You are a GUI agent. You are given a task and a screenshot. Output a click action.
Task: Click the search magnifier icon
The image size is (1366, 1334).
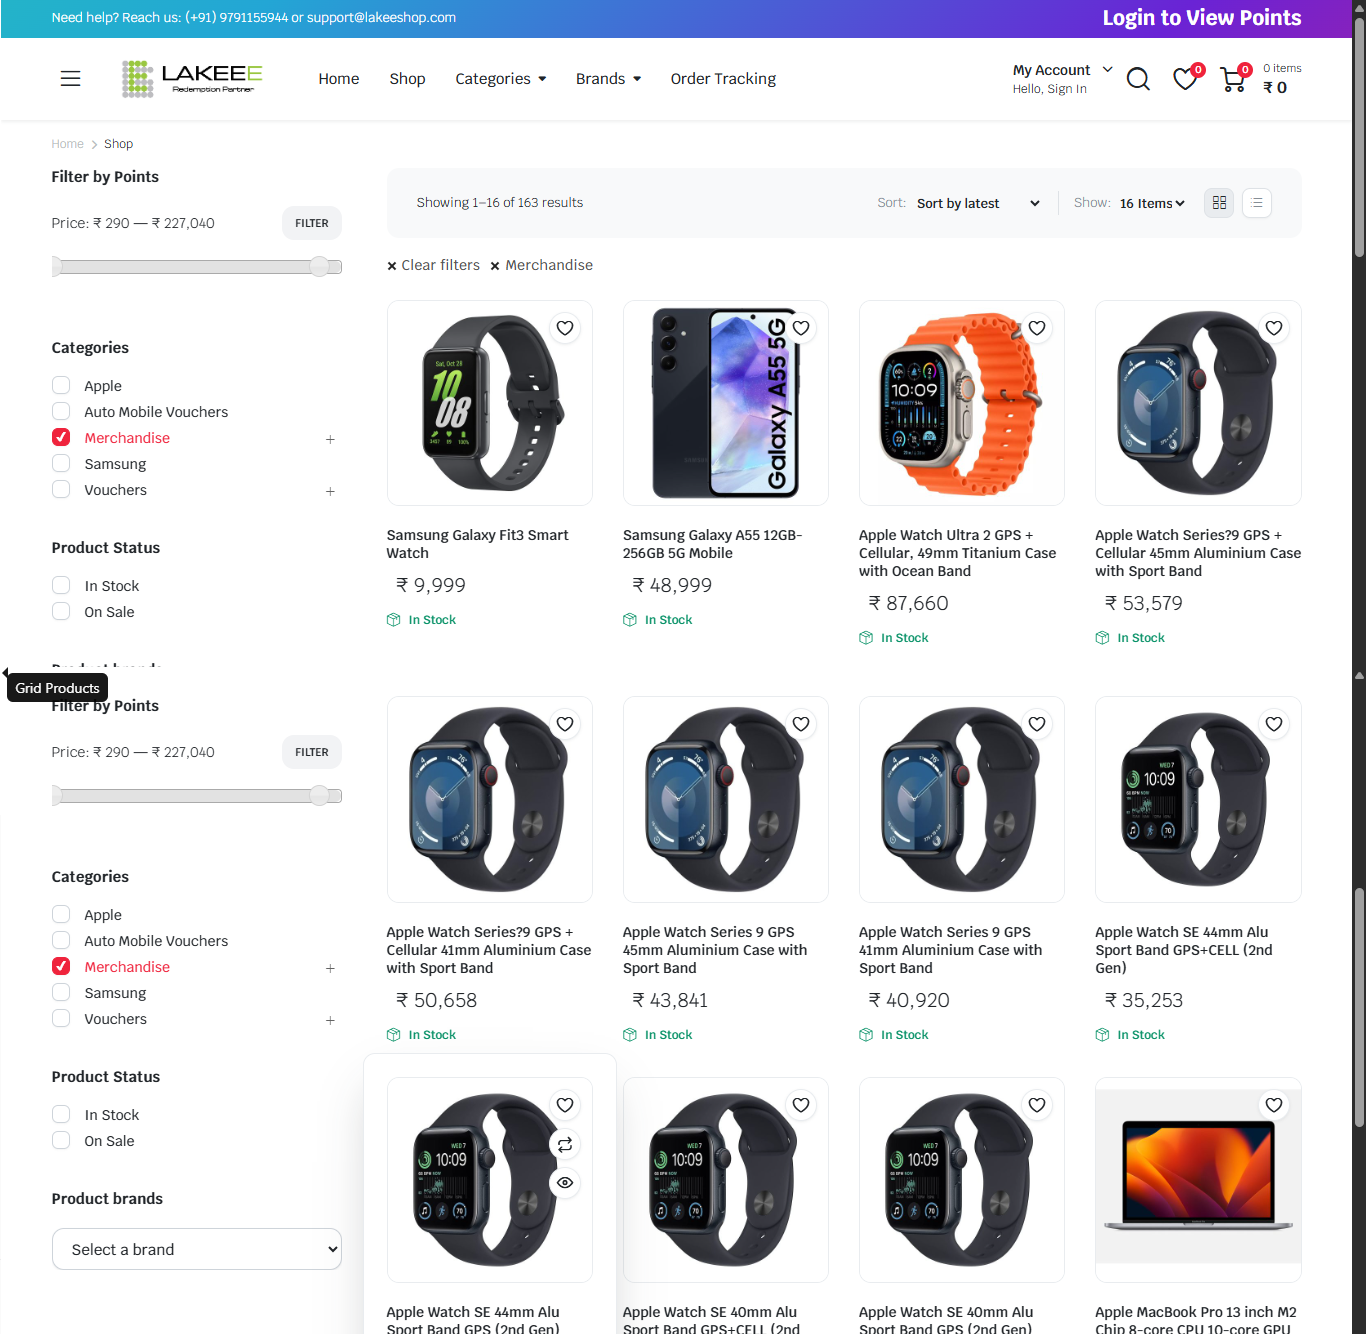pos(1138,79)
